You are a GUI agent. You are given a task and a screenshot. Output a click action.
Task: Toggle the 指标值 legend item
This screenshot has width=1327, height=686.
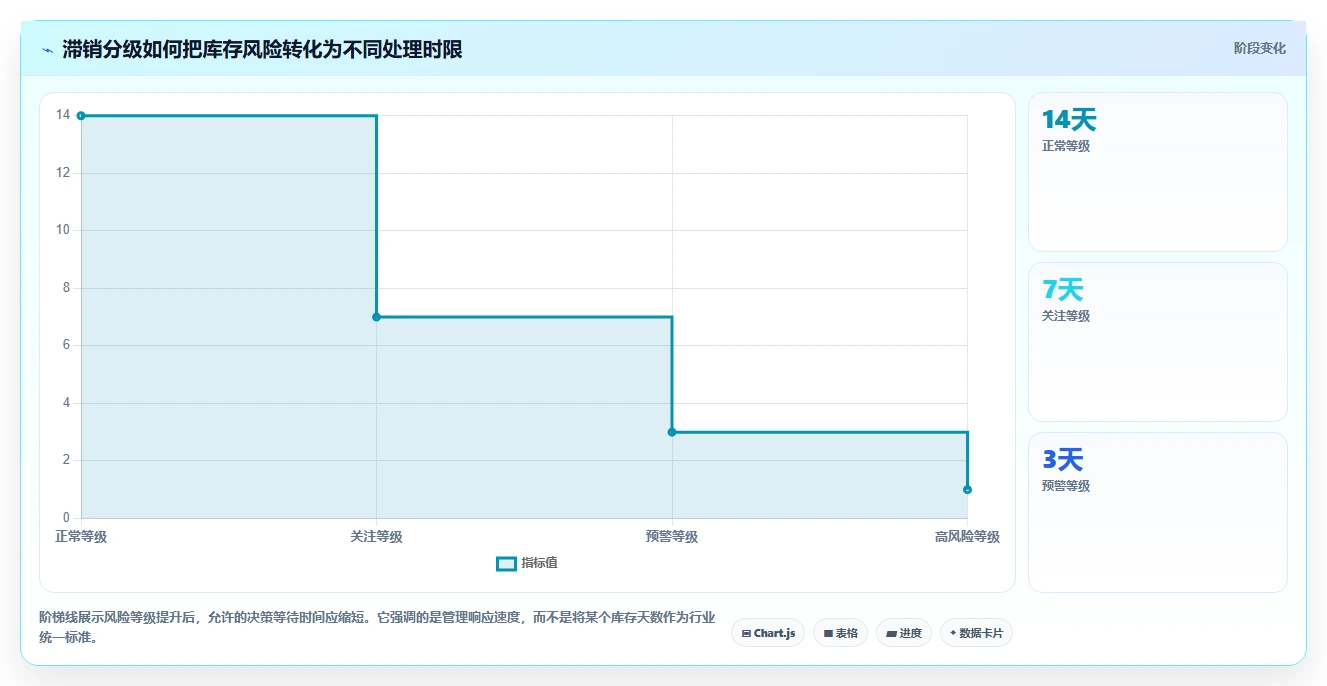(527, 563)
